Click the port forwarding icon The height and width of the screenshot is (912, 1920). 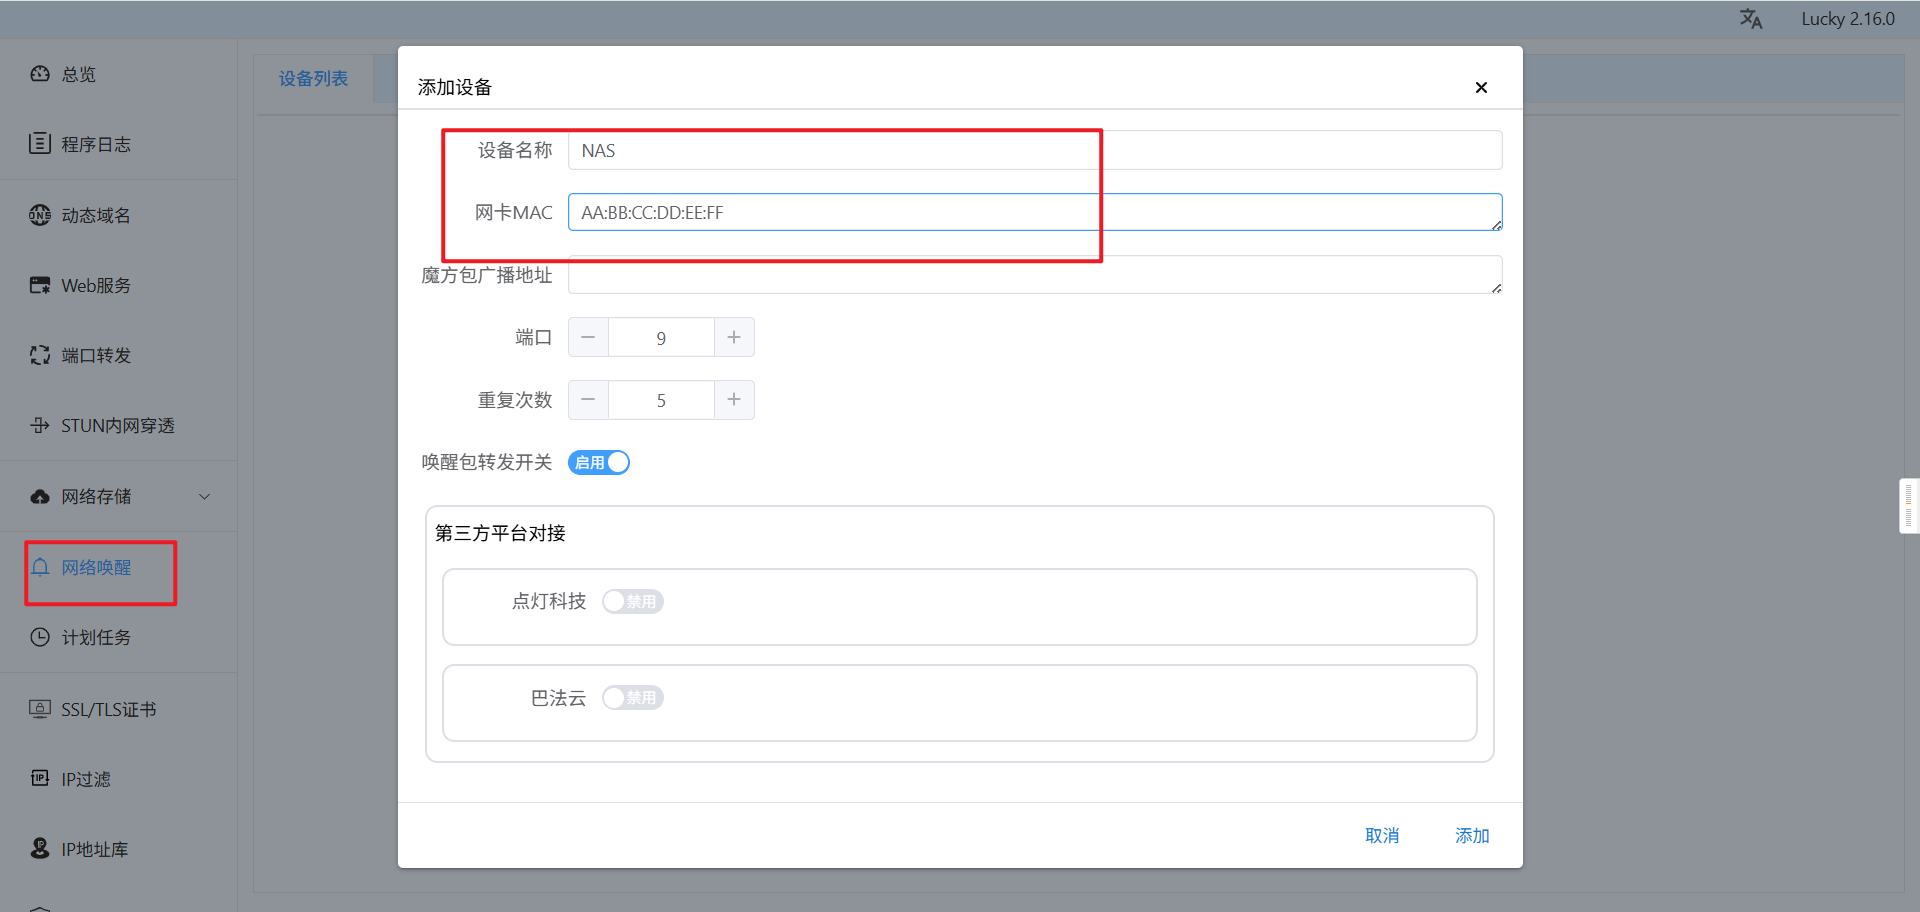(40, 356)
